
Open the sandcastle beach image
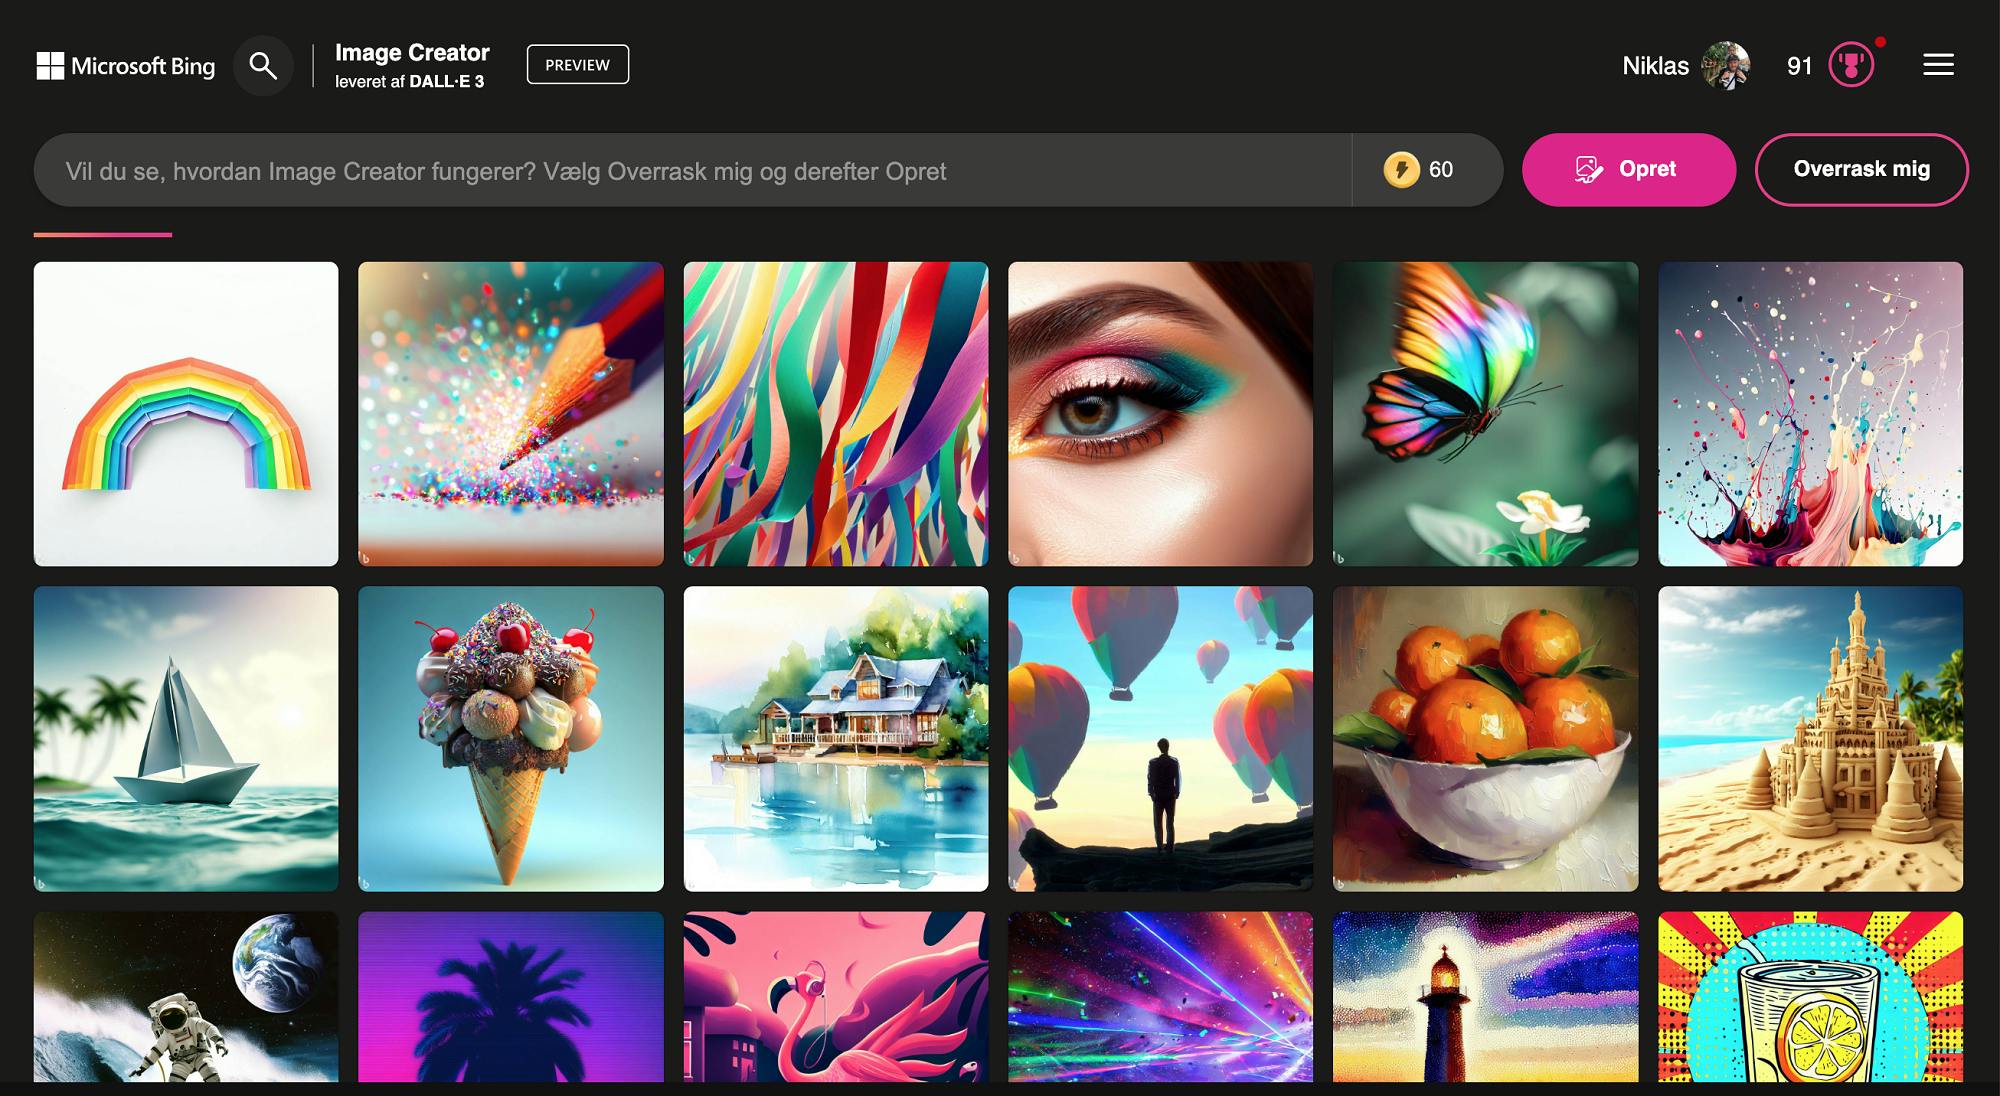pyautogui.click(x=1810, y=738)
